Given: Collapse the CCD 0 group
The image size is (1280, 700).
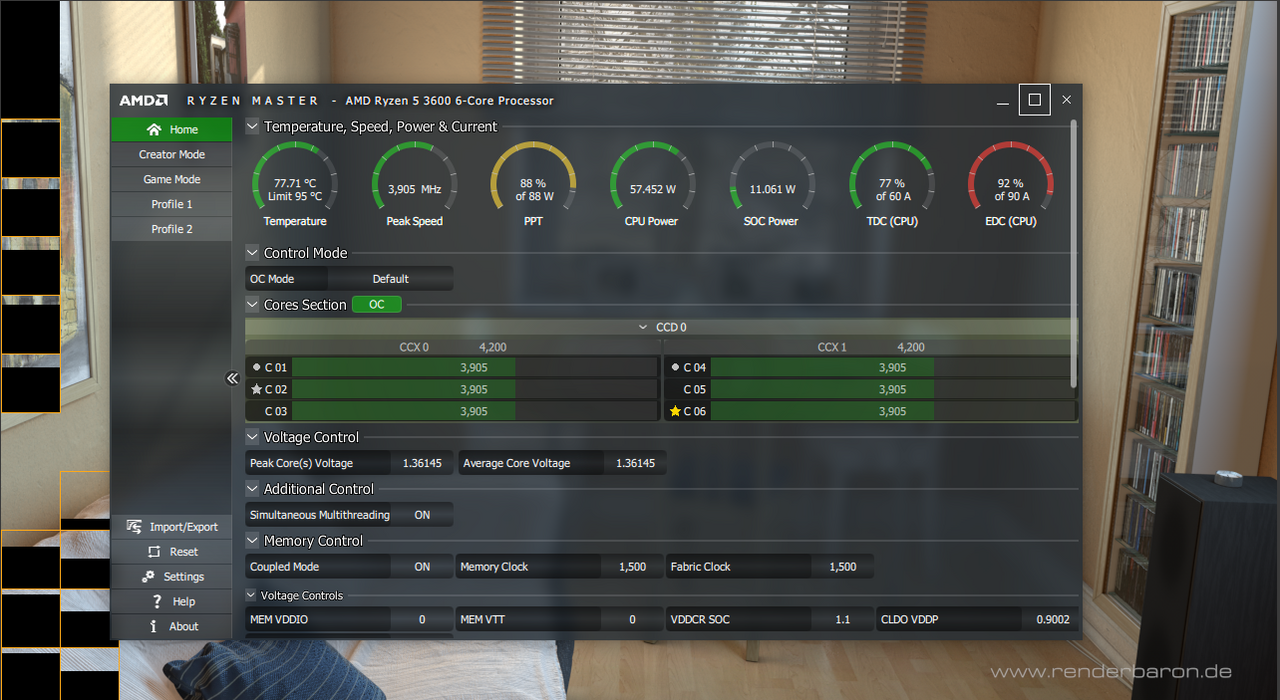Looking at the screenshot, I should click(x=644, y=327).
